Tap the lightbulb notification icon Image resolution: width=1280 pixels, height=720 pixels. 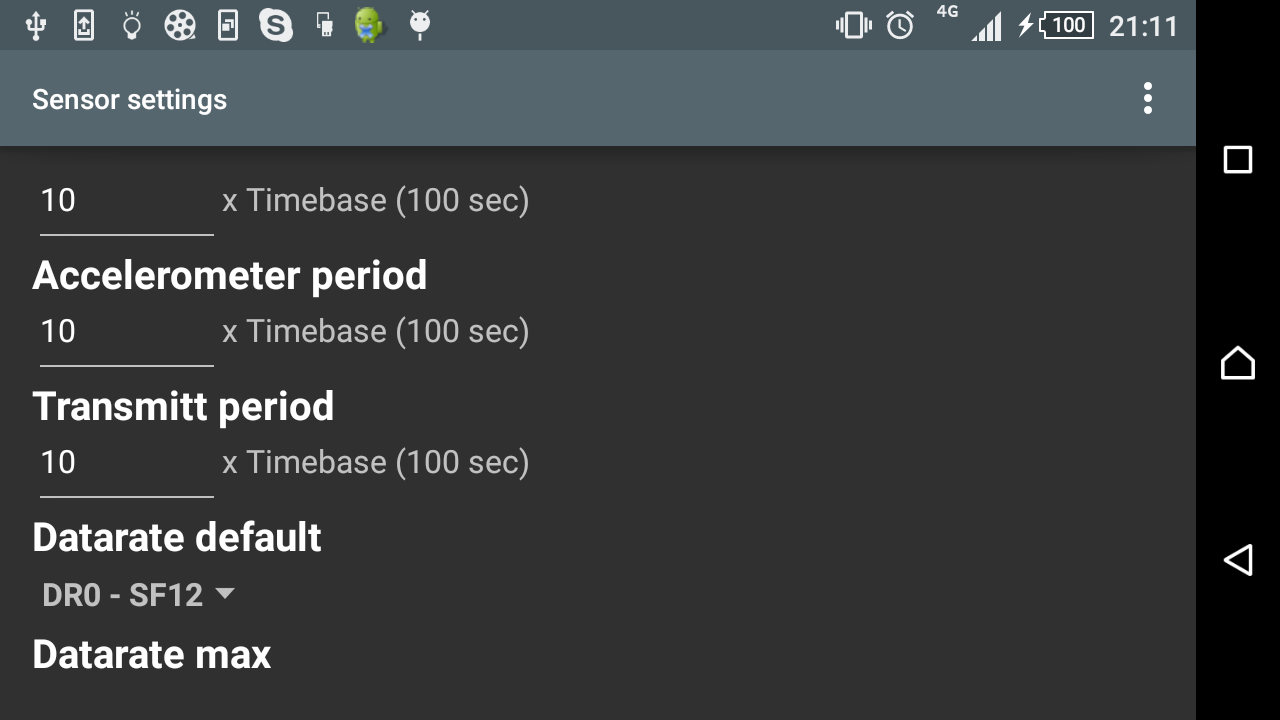point(131,25)
